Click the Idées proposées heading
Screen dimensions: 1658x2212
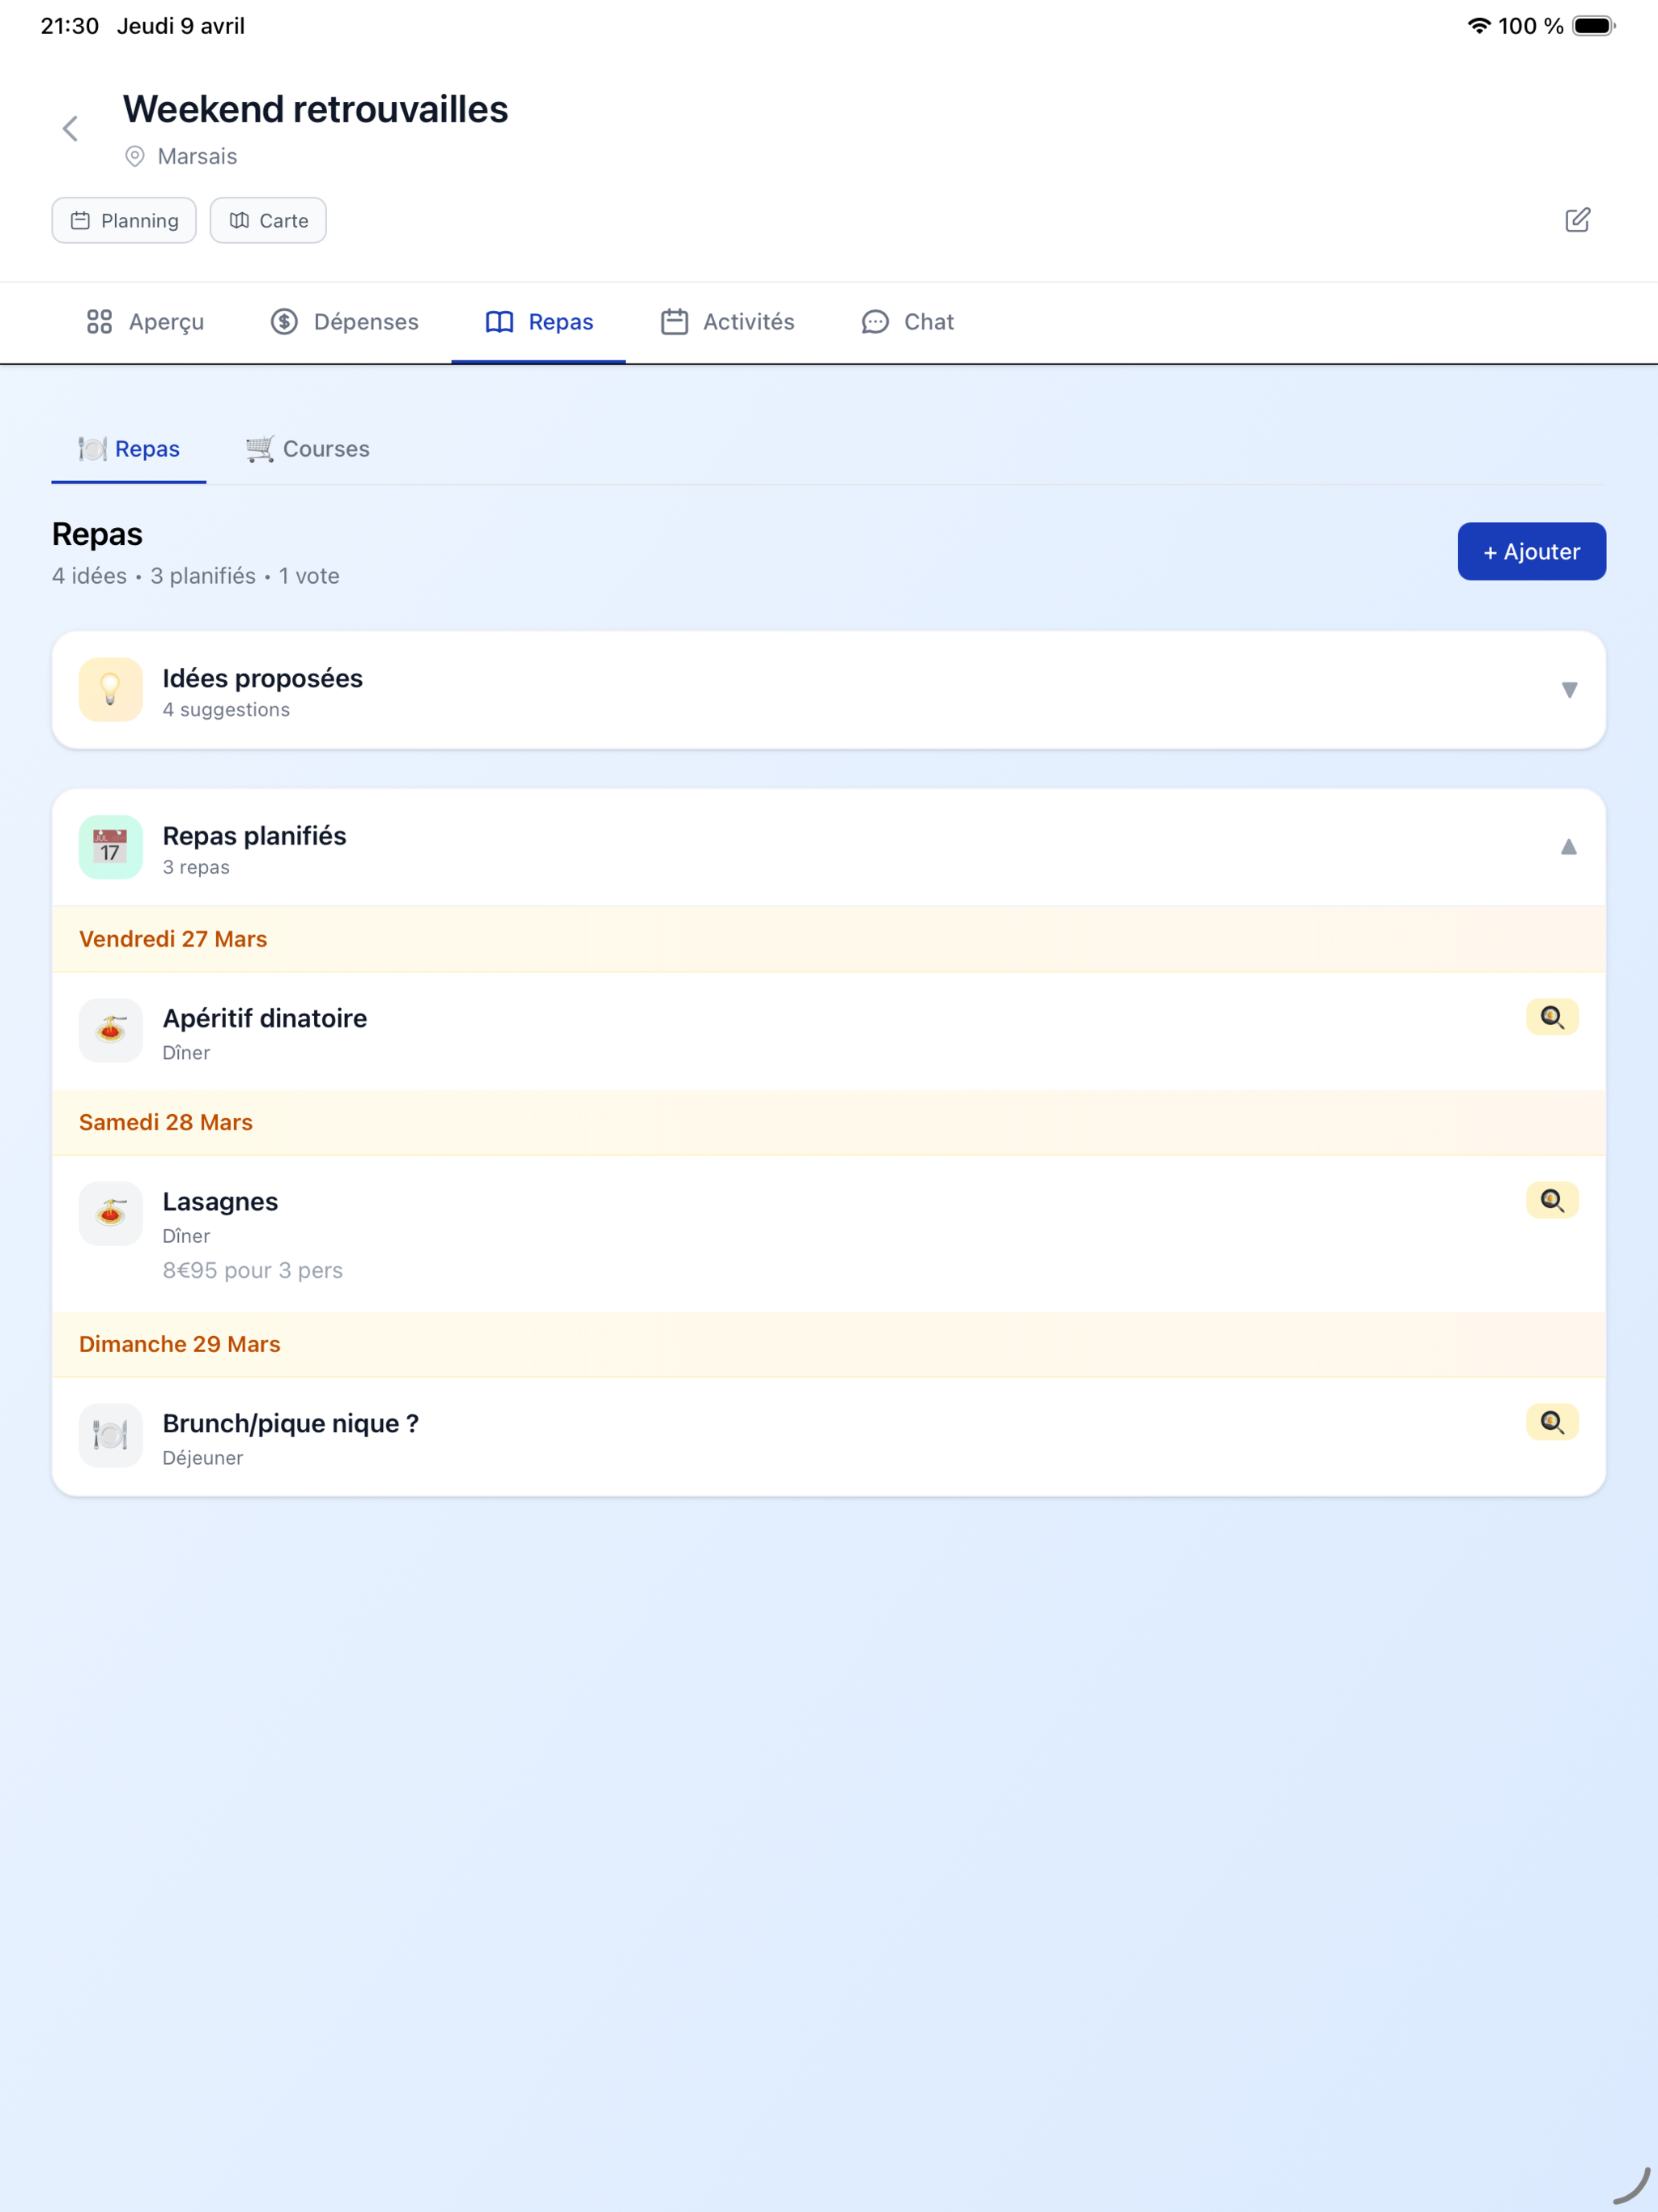click(263, 678)
